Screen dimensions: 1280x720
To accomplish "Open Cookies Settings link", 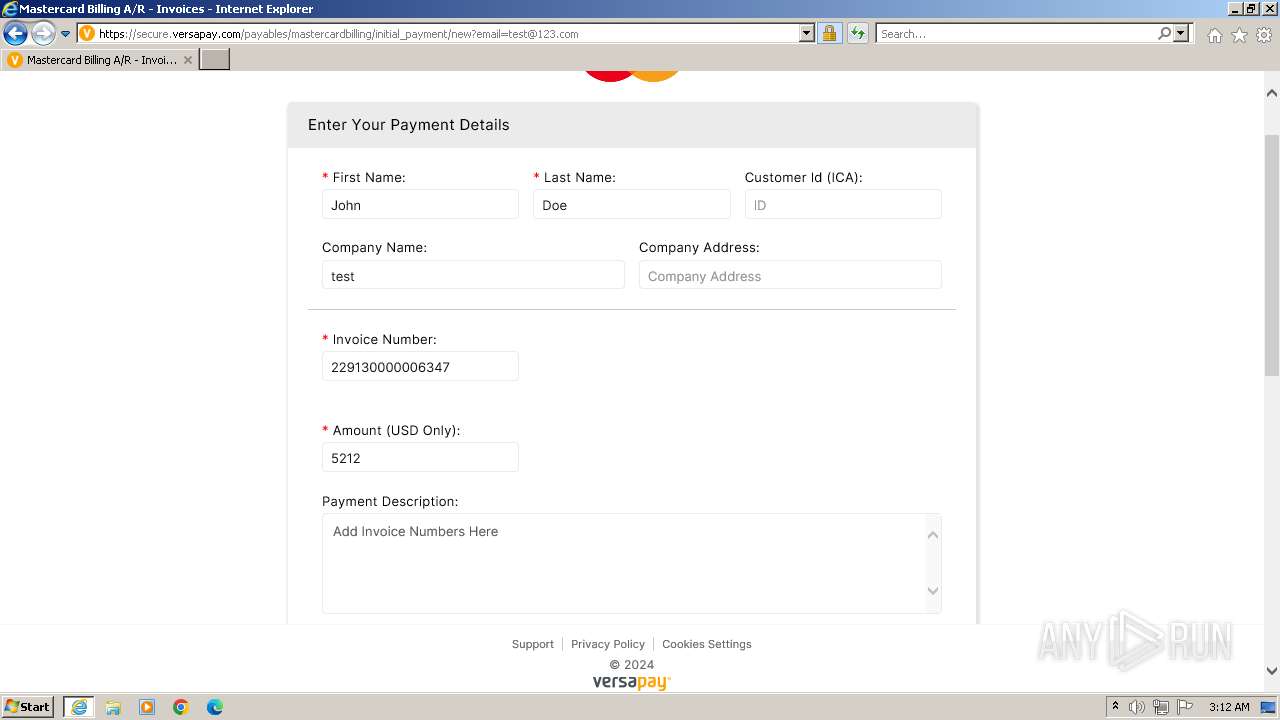I will 706,644.
